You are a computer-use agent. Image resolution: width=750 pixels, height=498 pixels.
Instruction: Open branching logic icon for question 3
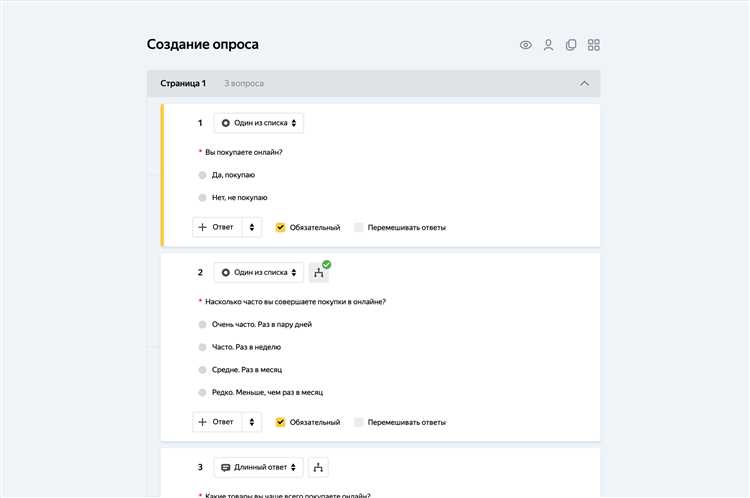pyautogui.click(x=319, y=467)
